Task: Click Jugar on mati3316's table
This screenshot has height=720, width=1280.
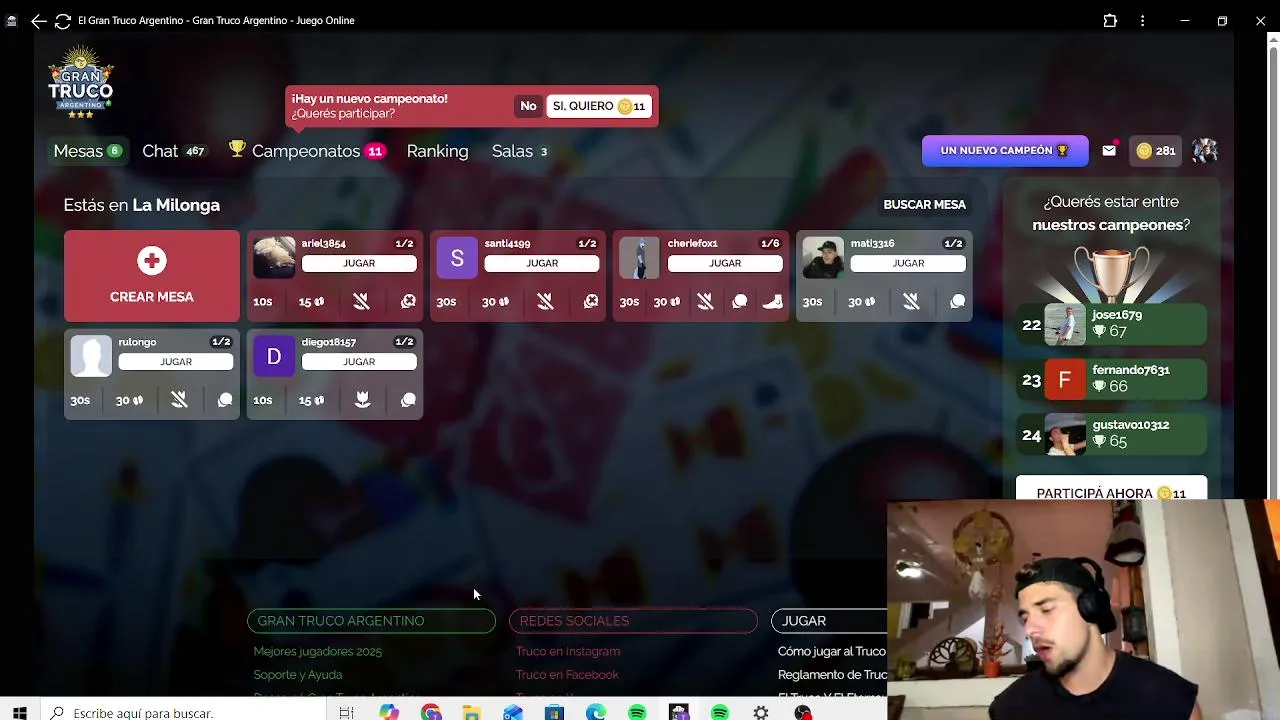Action: (x=908, y=263)
